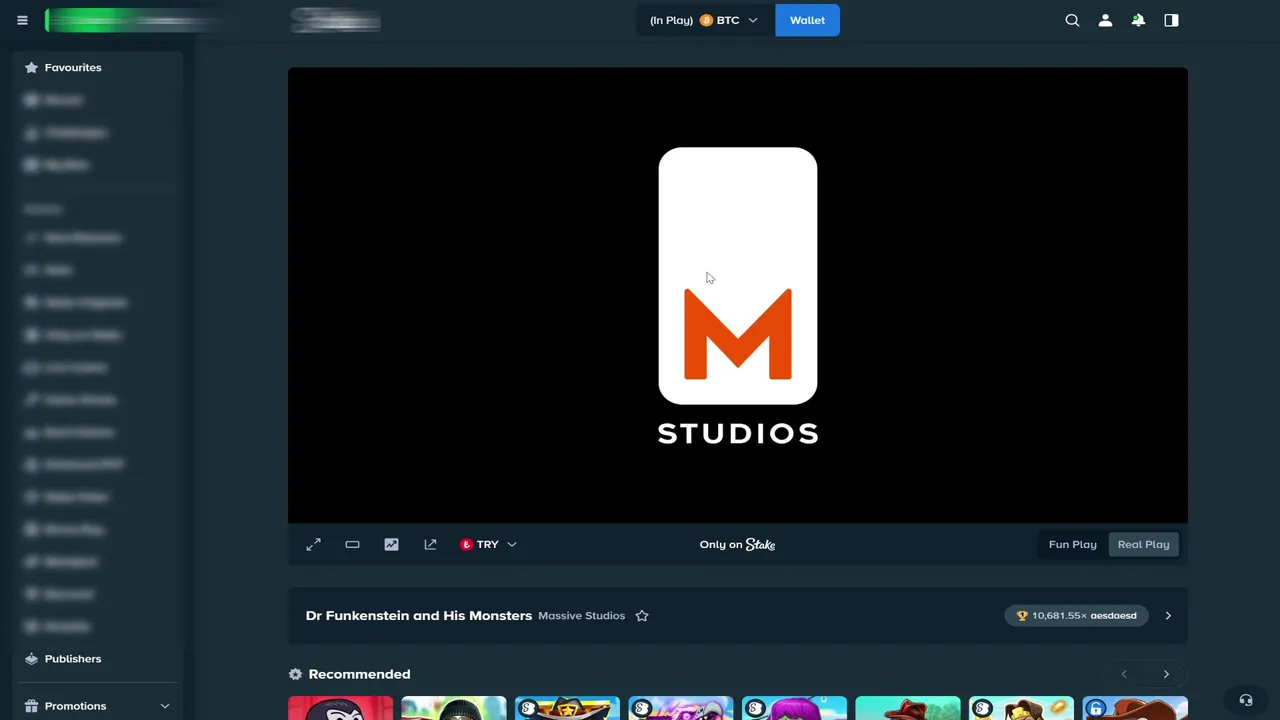Open the purple-haired green face game thumbnail
Image resolution: width=1280 pixels, height=720 pixels.
[x=794, y=708]
